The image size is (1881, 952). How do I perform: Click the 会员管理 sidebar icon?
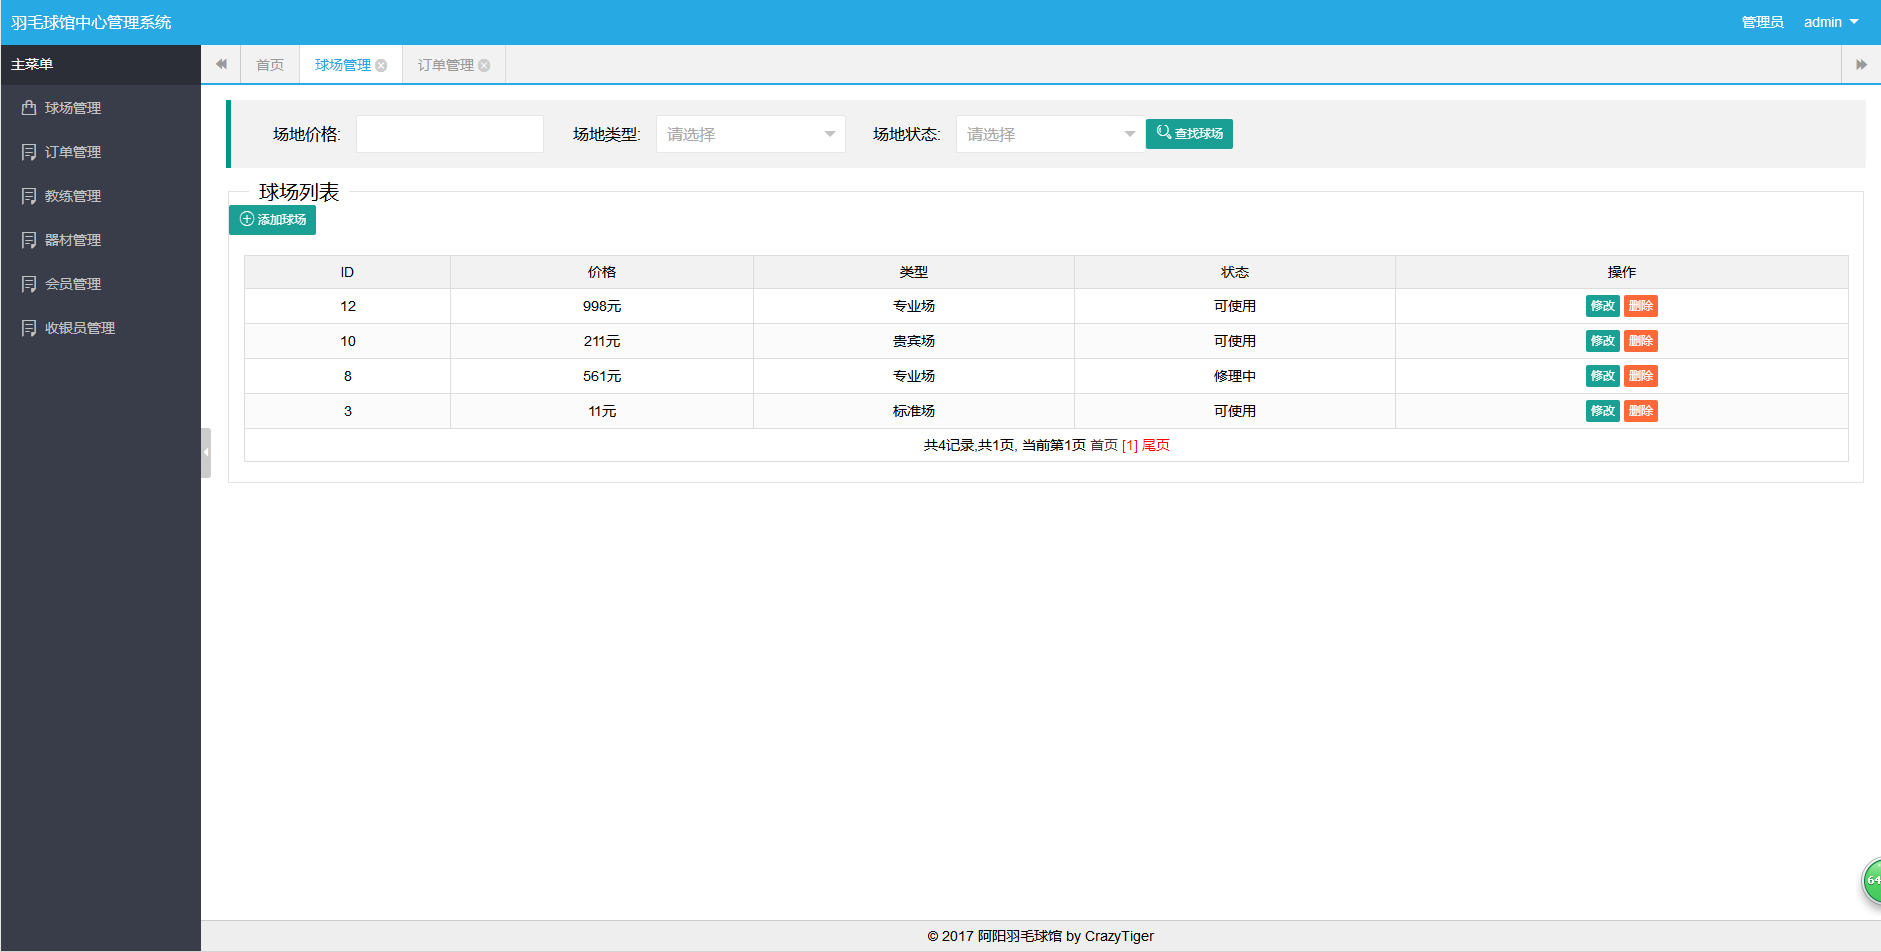pyautogui.click(x=29, y=284)
